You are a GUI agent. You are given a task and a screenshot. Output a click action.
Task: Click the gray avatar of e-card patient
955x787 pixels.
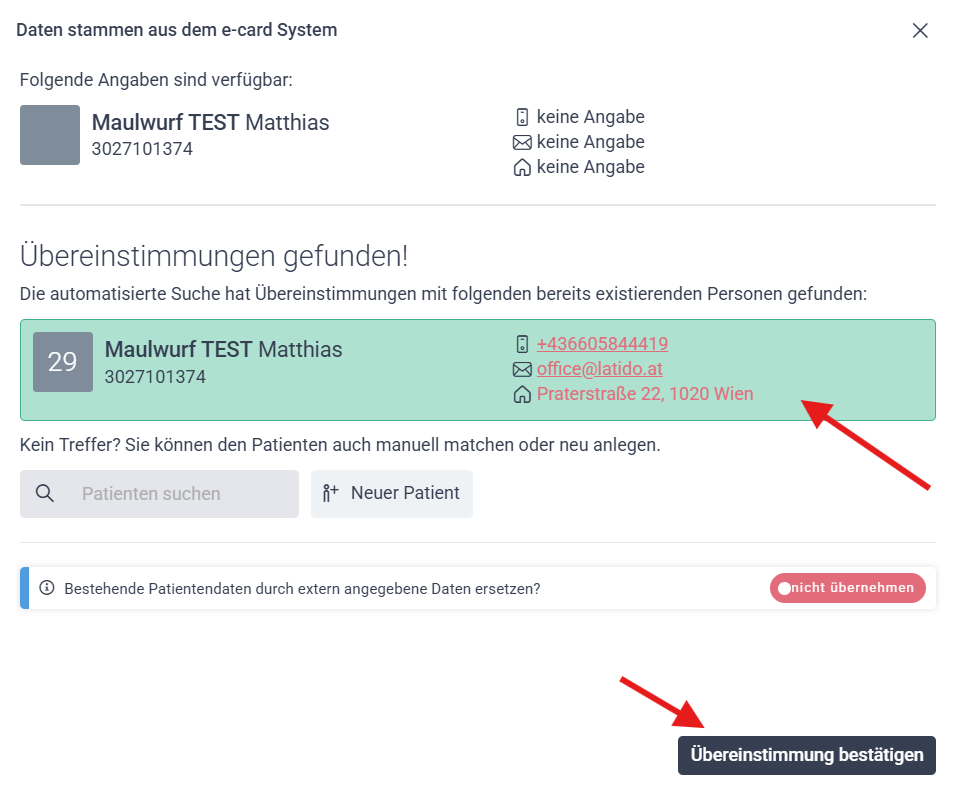tap(50, 135)
